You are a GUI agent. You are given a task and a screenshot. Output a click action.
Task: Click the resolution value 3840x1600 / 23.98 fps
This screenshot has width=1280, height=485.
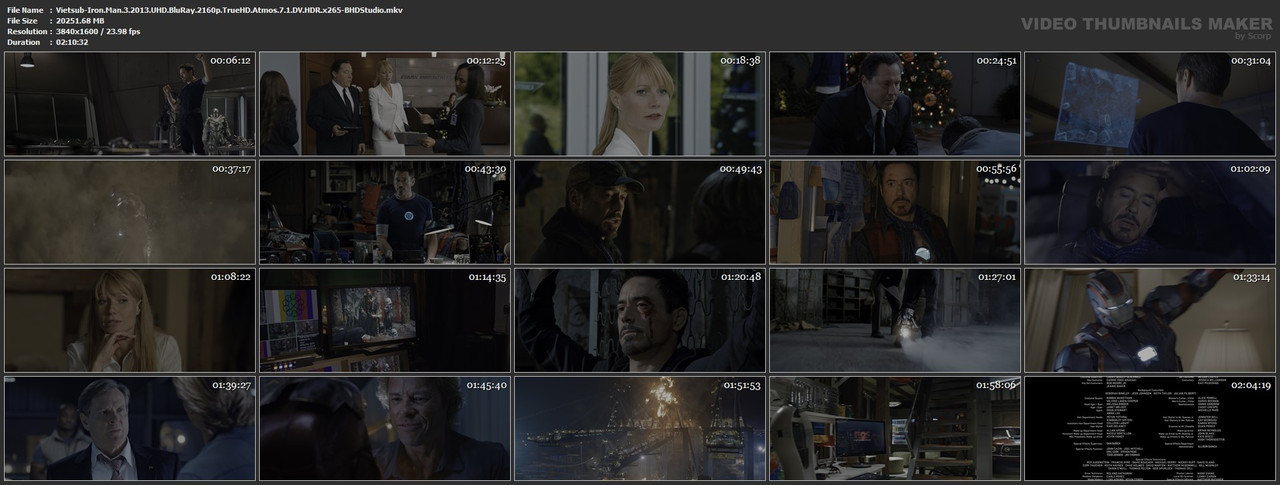[98, 31]
